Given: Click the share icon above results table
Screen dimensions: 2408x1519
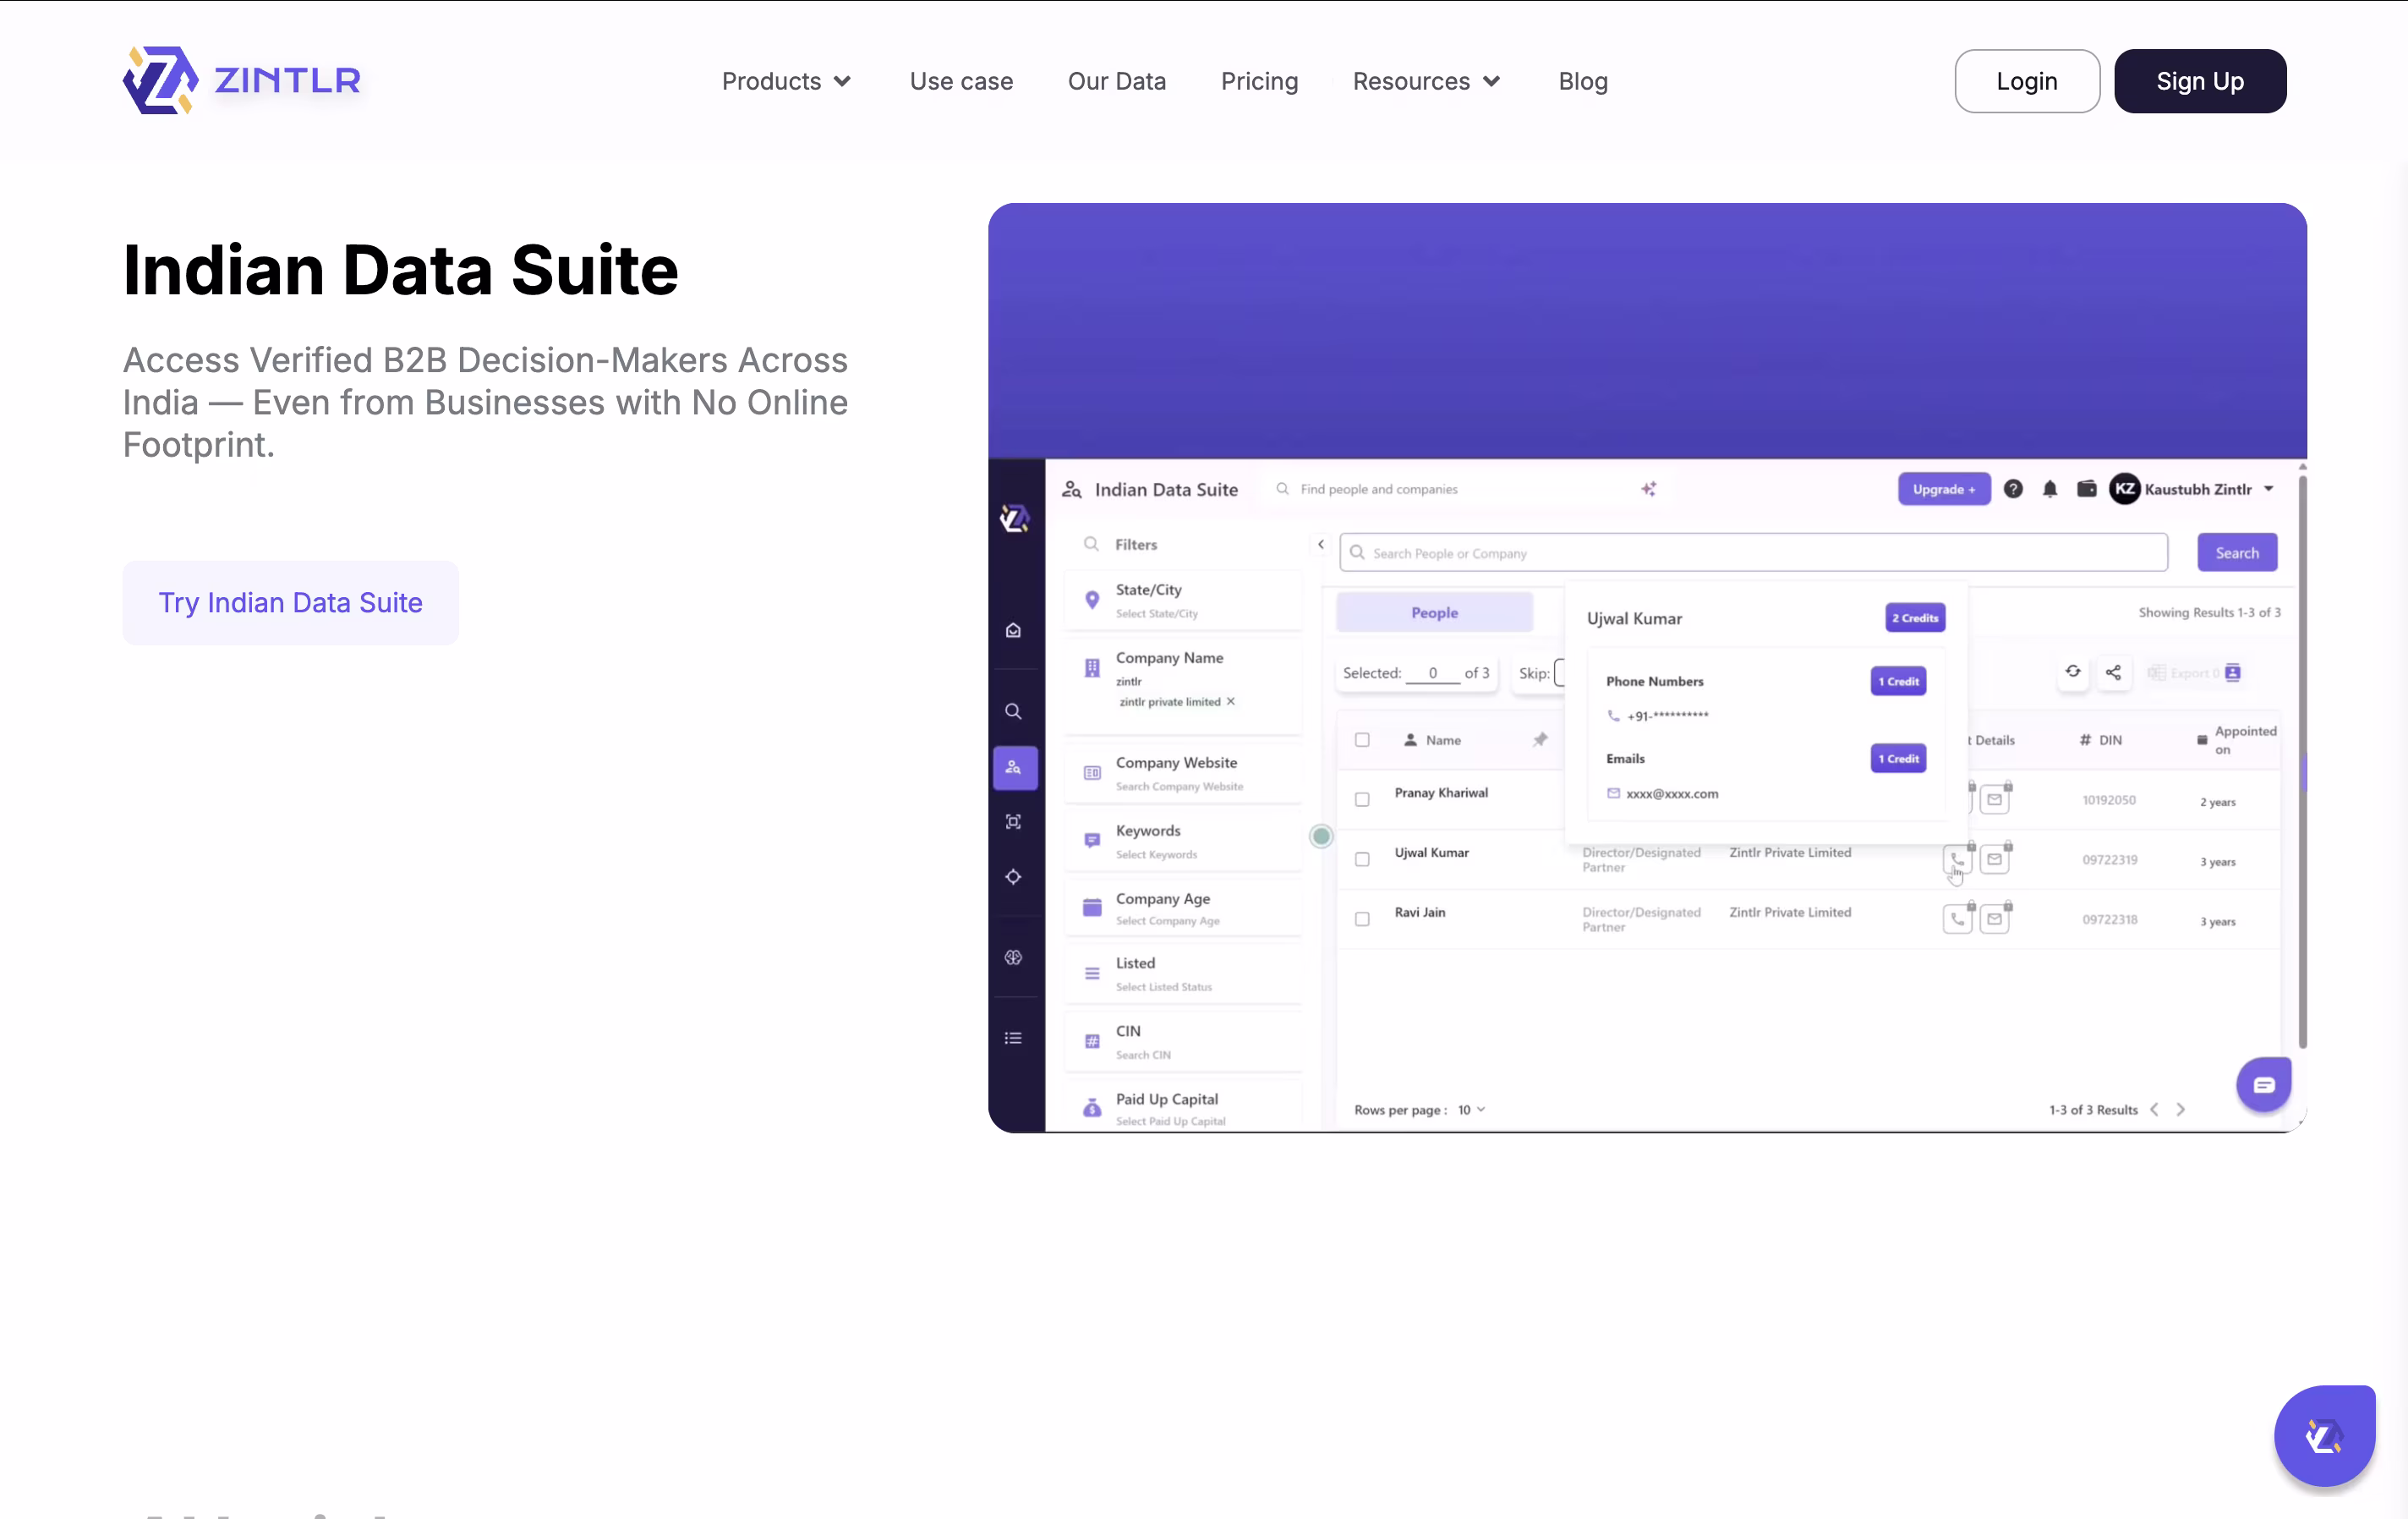Looking at the screenshot, I should coord(2113,672).
